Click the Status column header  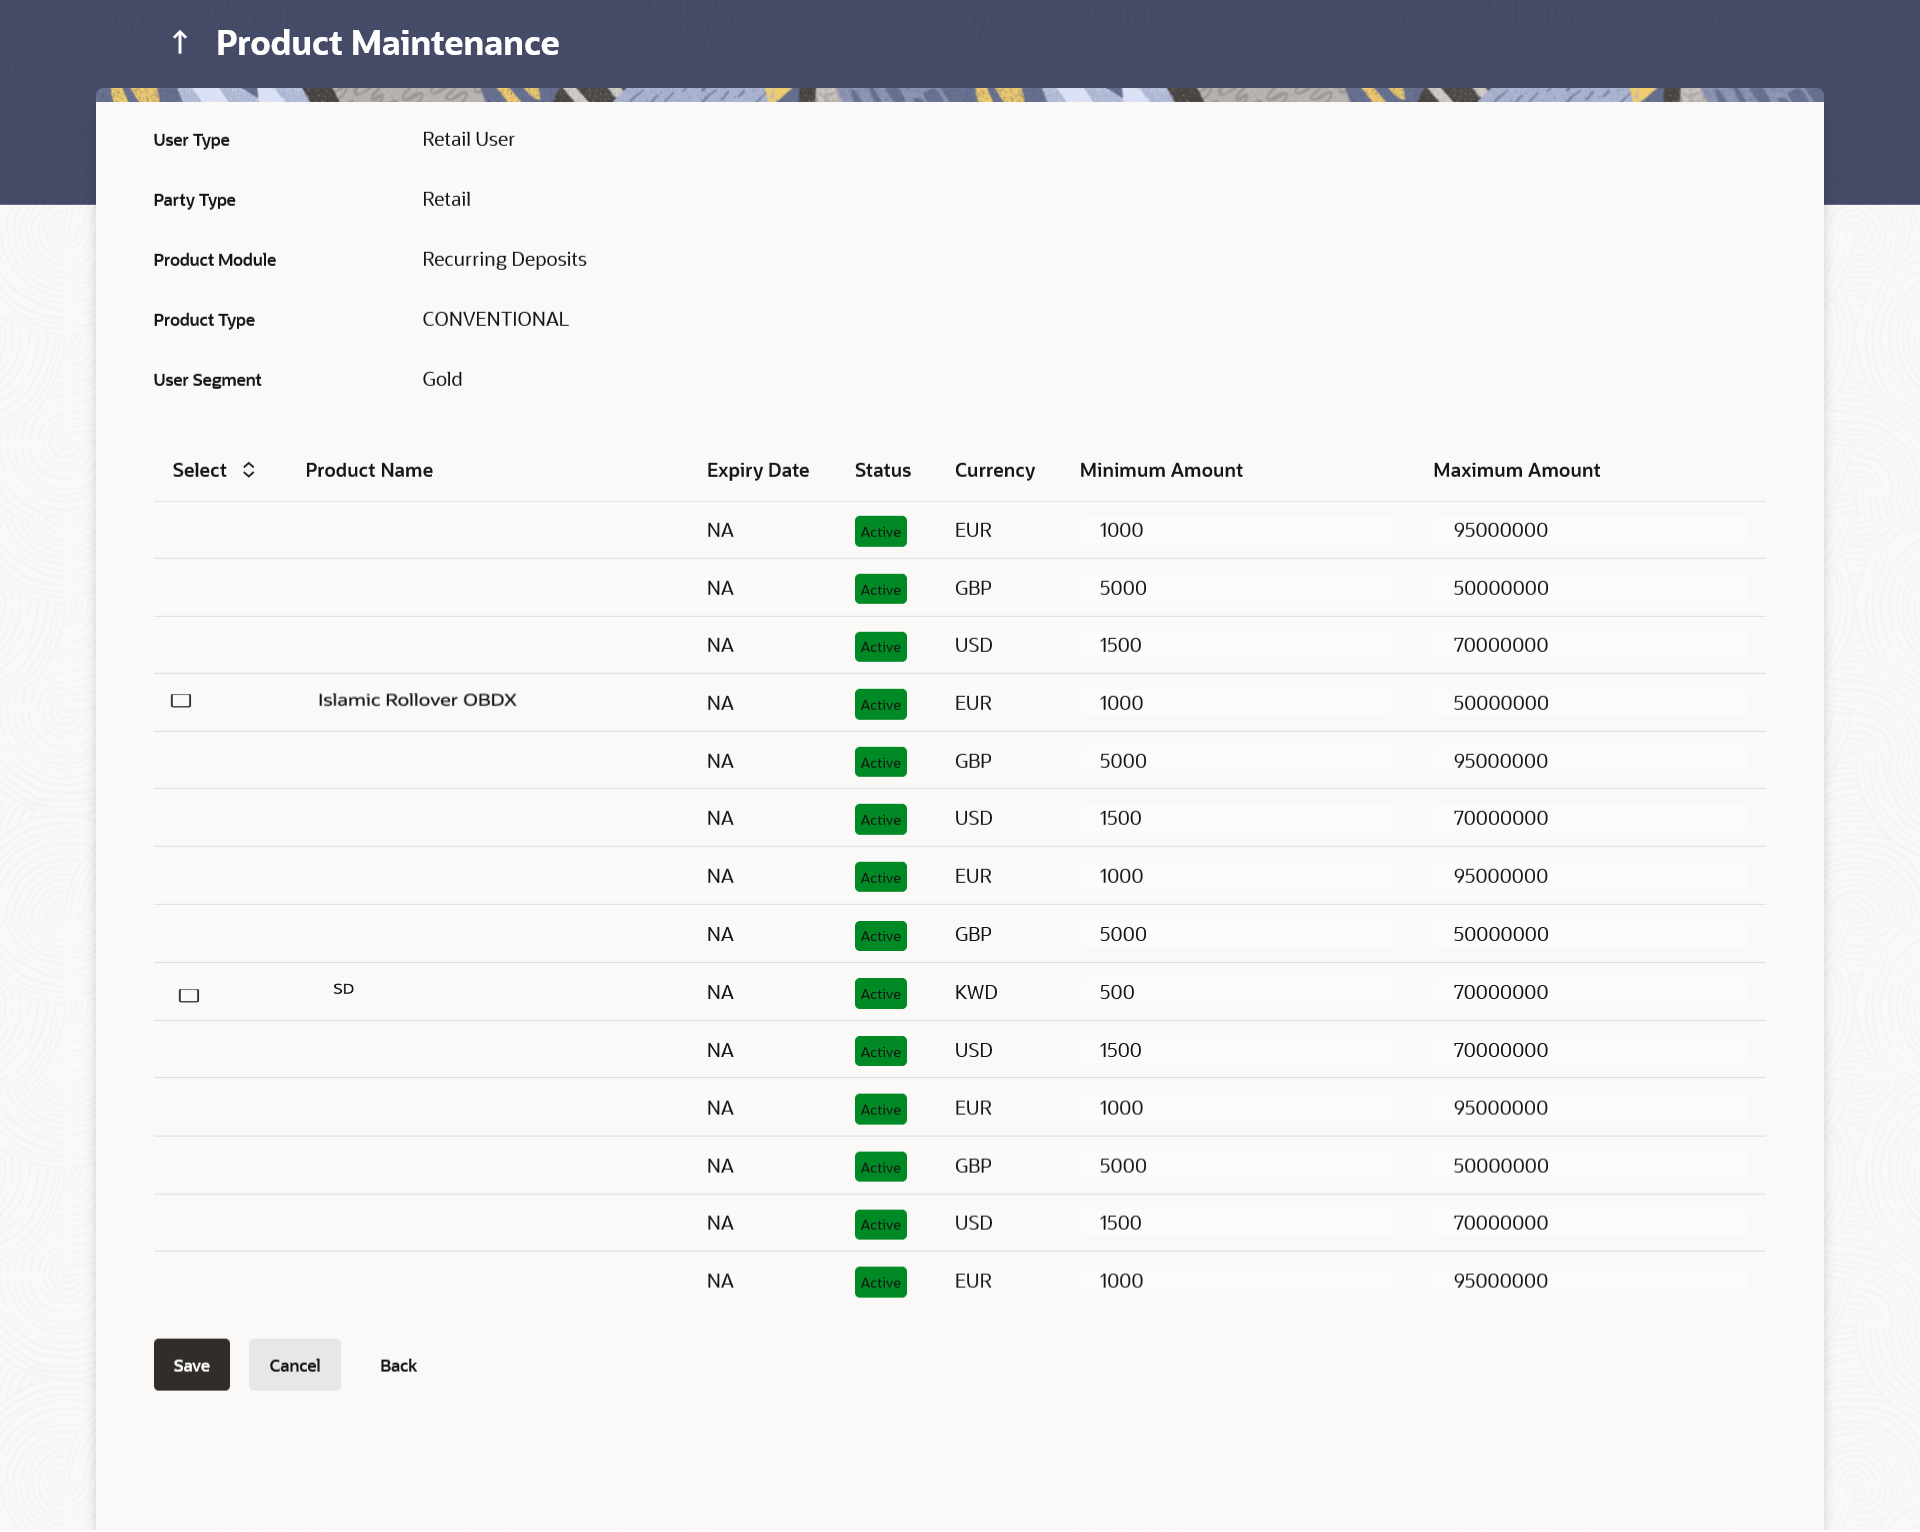[x=882, y=470]
